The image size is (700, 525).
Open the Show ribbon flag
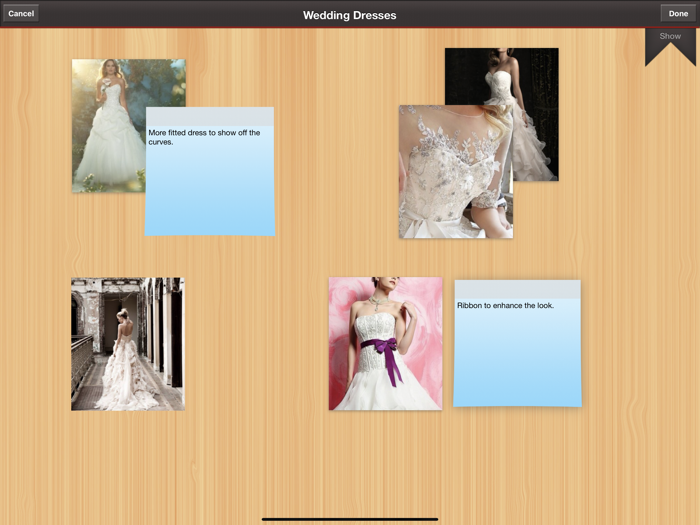[x=670, y=45]
